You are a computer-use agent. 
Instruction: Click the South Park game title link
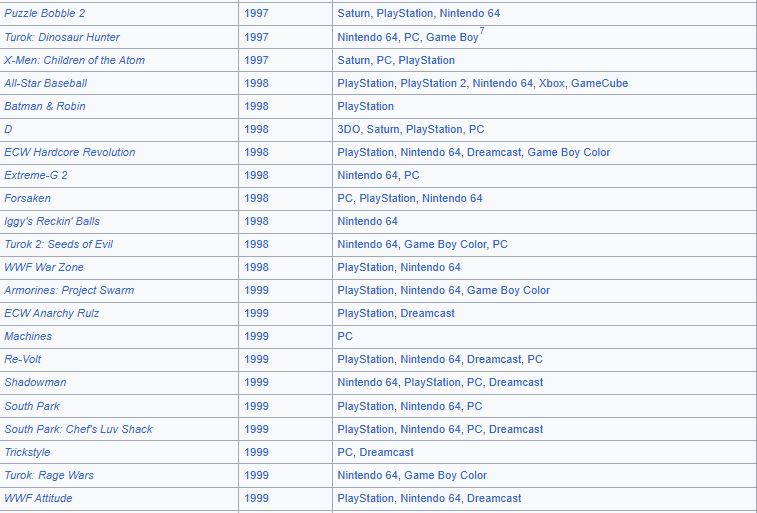[x=32, y=406]
